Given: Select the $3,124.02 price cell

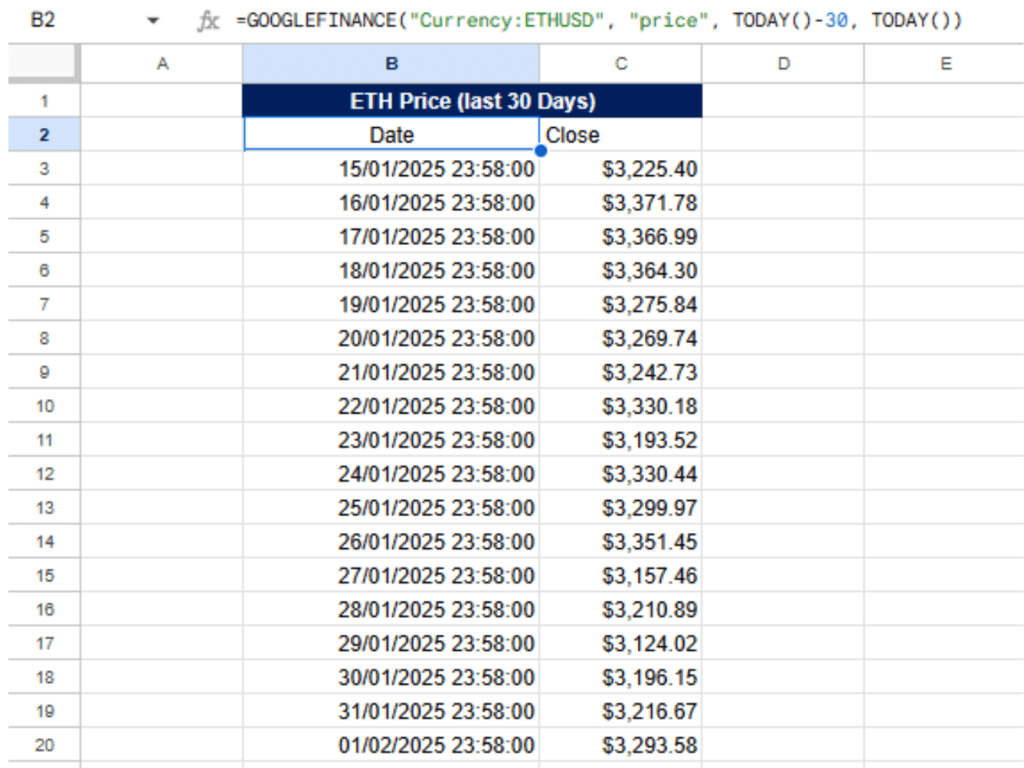Looking at the screenshot, I should 621,643.
